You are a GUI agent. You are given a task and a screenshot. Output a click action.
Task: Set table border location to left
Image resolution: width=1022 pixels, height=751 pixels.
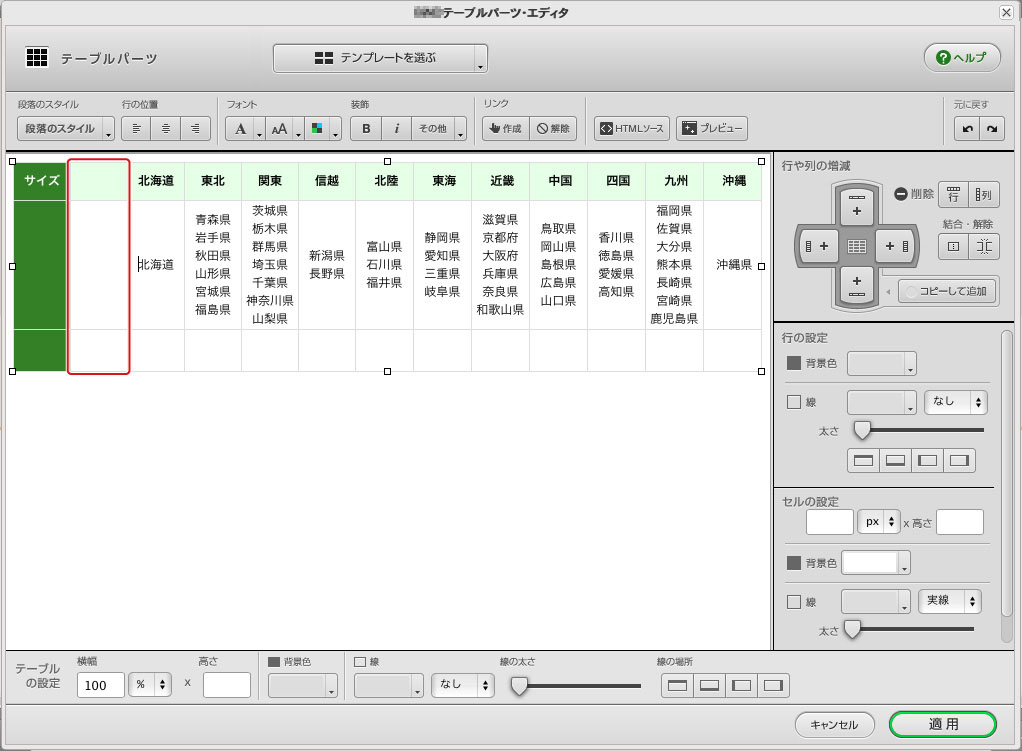click(741, 685)
